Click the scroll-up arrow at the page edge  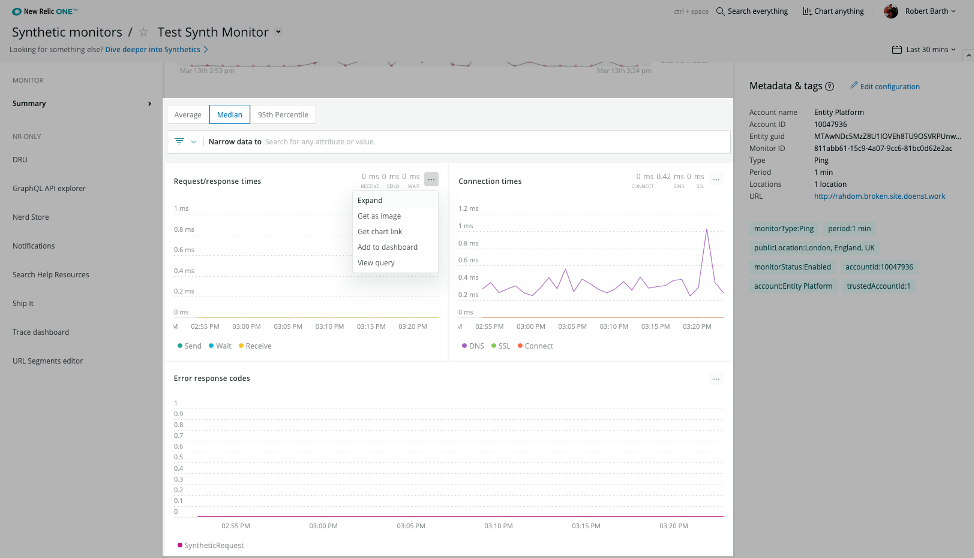968,56
